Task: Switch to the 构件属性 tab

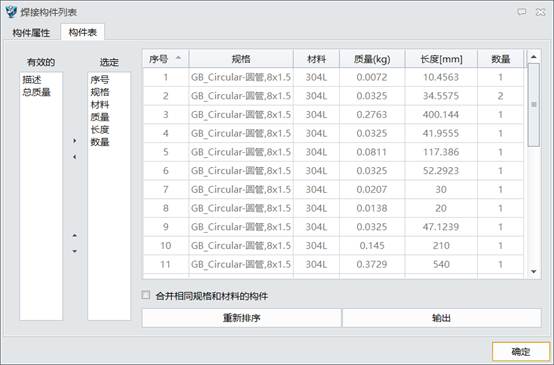Action: (31, 33)
